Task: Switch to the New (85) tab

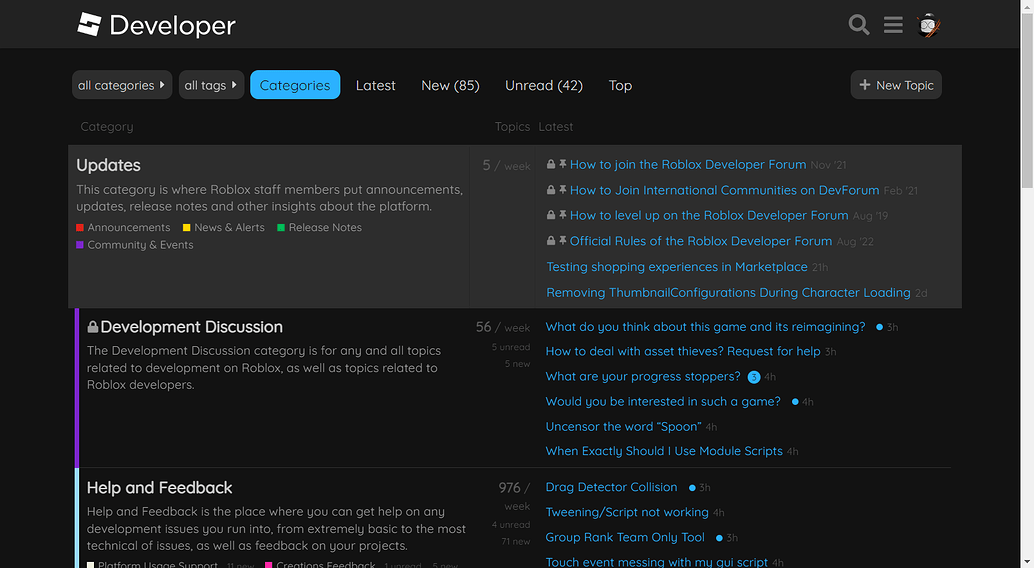Action: 450,85
